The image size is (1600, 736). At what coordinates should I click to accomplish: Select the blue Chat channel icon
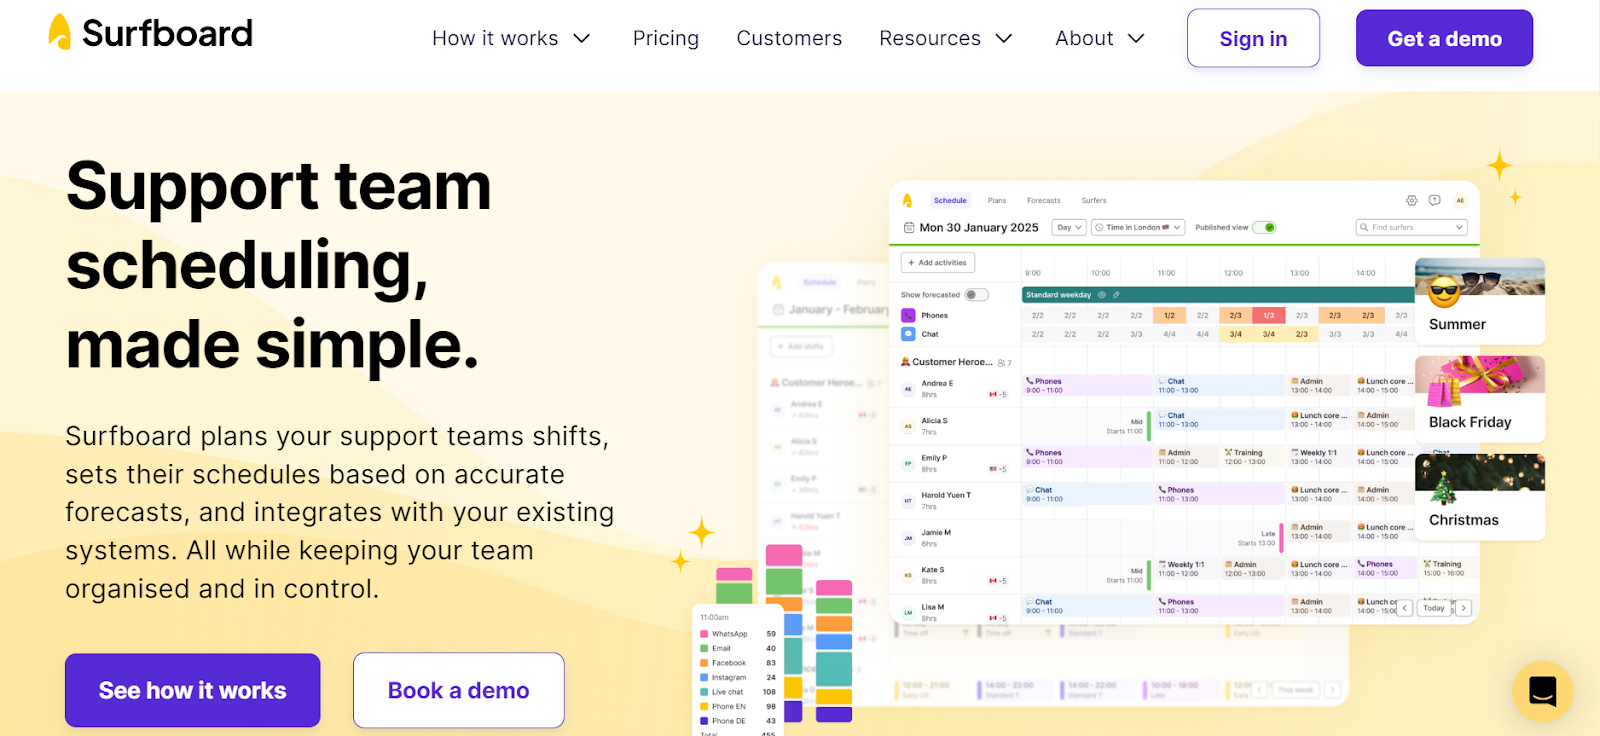coord(908,334)
